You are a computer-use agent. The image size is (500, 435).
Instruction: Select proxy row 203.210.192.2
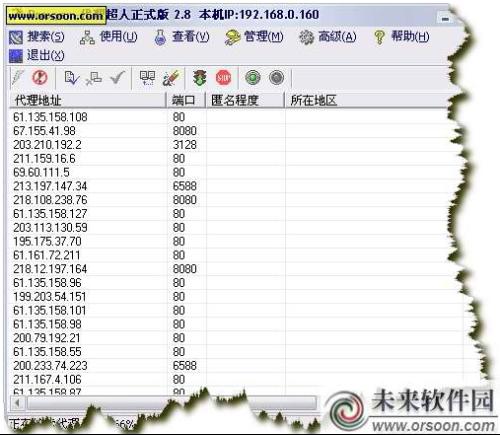(230, 145)
